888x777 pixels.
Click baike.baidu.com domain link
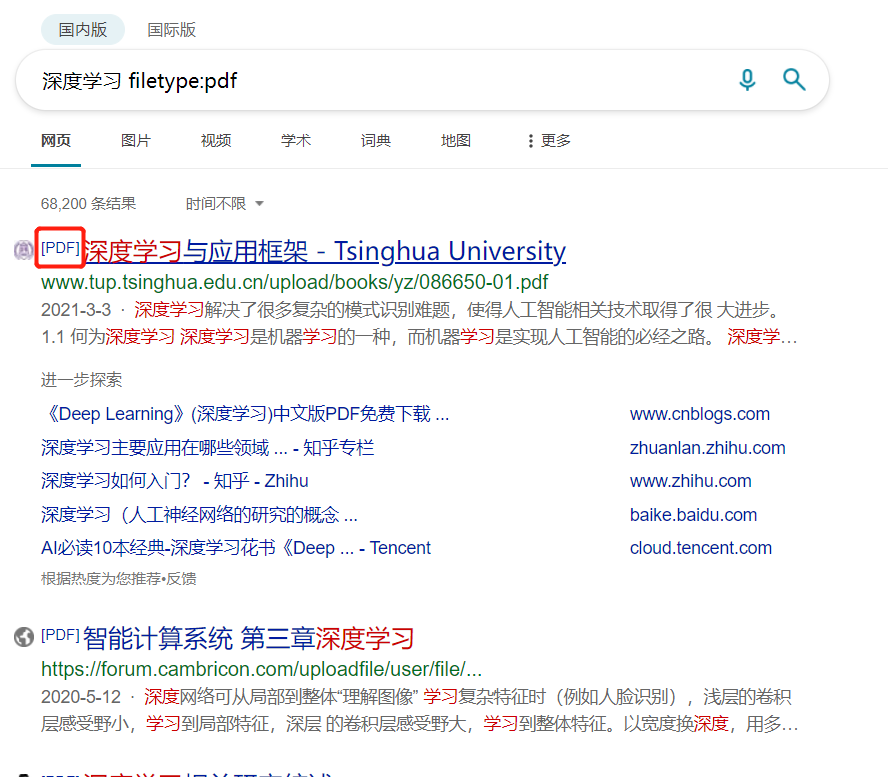coord(693,515)
